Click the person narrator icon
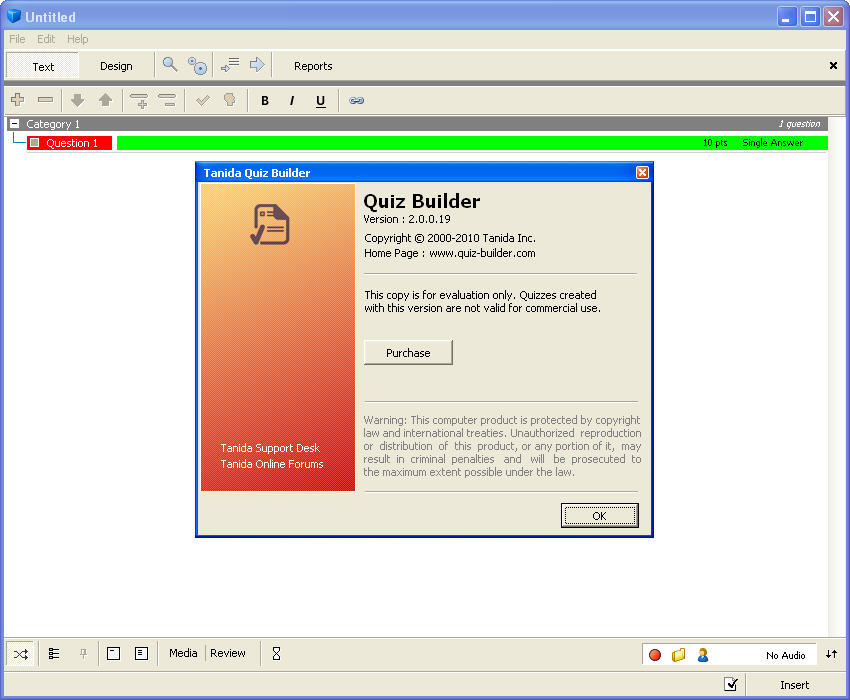Image resolution: width=850 pixels, height=700 pixels. pyautogui.click(x=703, y=655)
